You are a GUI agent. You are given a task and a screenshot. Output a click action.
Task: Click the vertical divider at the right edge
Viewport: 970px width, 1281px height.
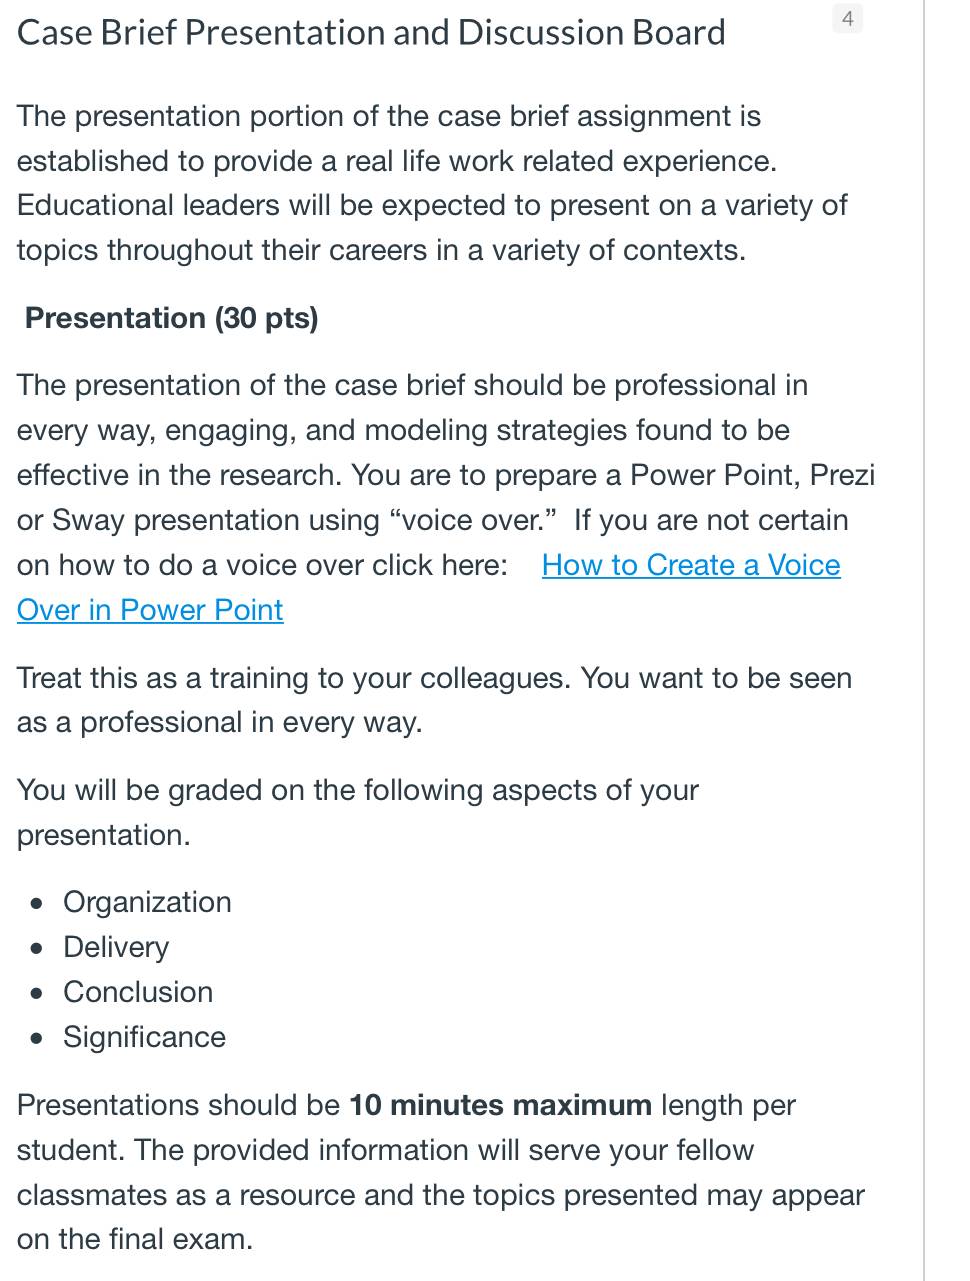(x=924, y=640)
